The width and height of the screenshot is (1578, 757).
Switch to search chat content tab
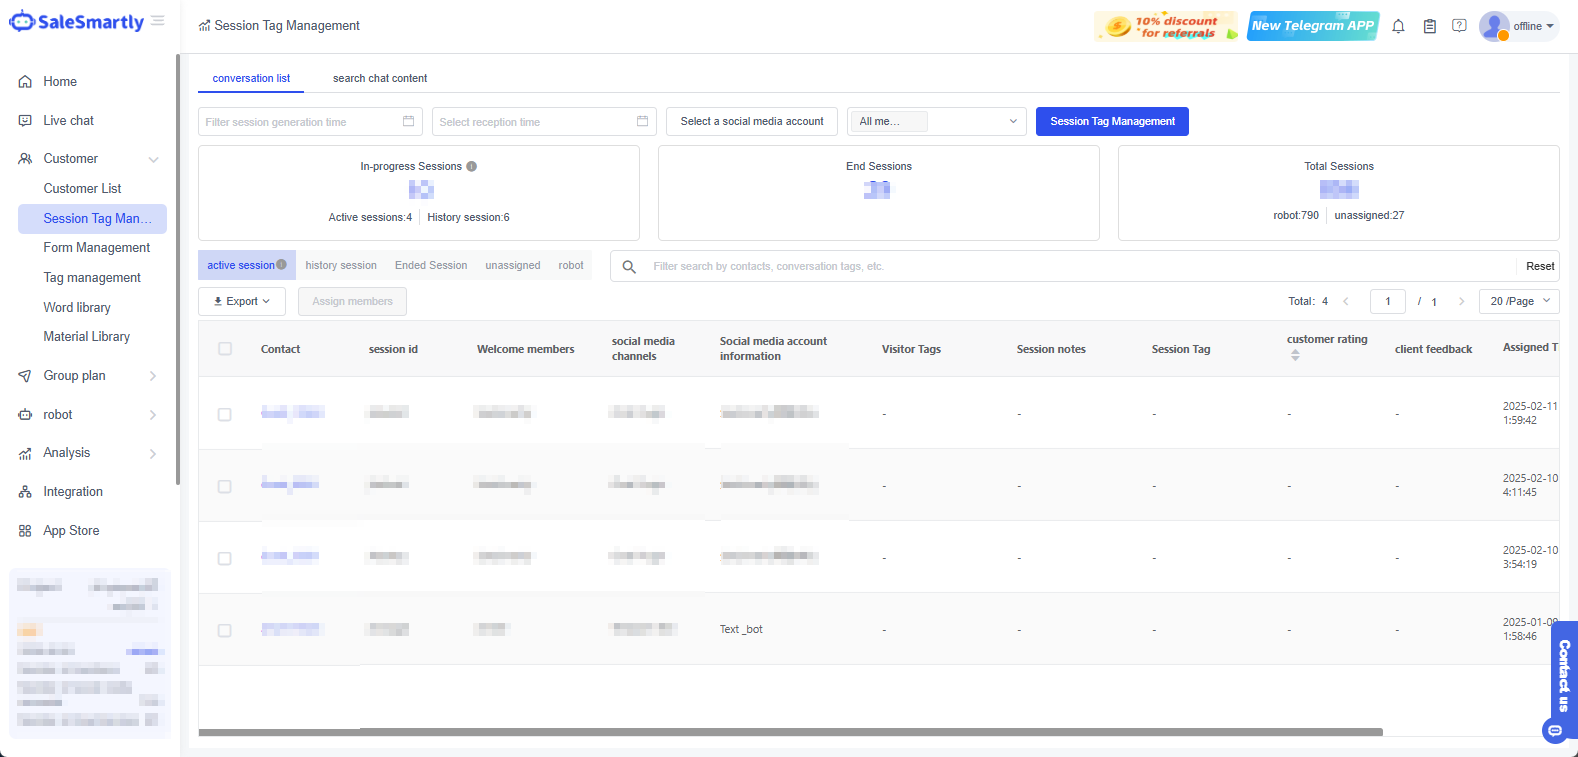(380, 78)
